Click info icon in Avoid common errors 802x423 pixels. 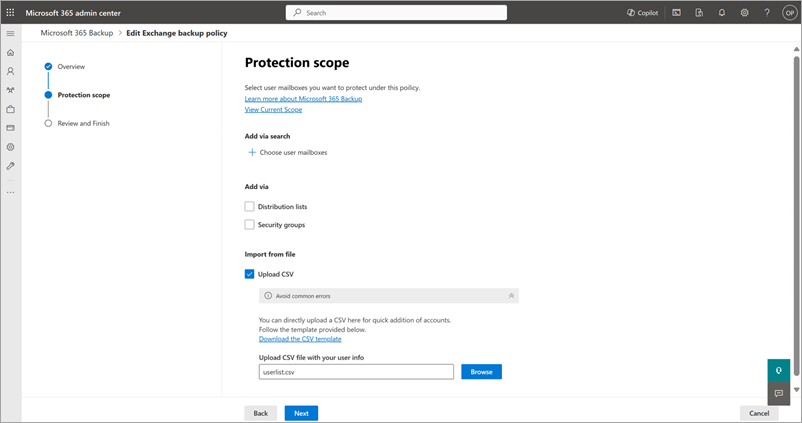[x=268, y=296]
